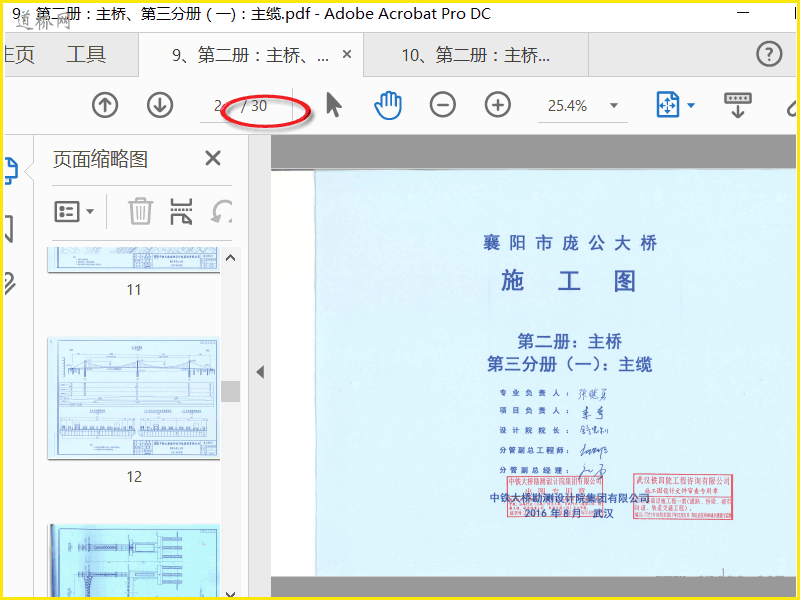
Task: Collapse the navigation pane with the left triangle
Action: (x=260, y=372)
